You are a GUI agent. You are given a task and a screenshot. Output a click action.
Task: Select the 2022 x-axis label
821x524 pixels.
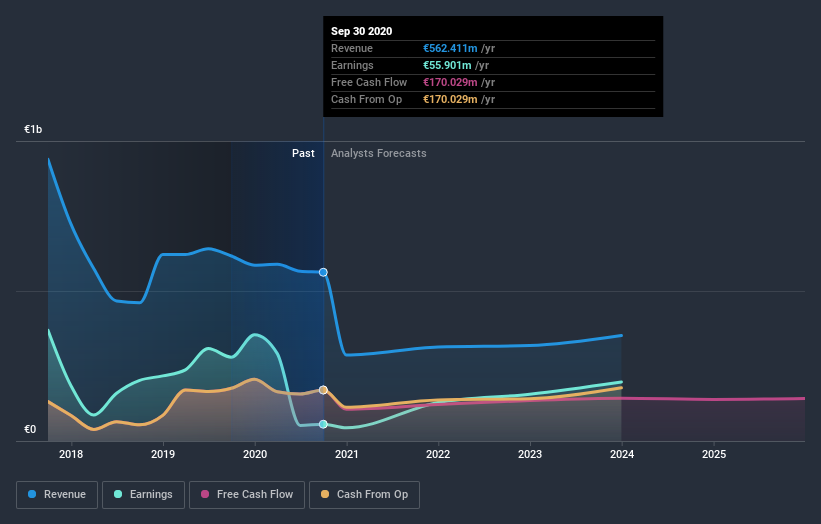(x=438, y=454)
